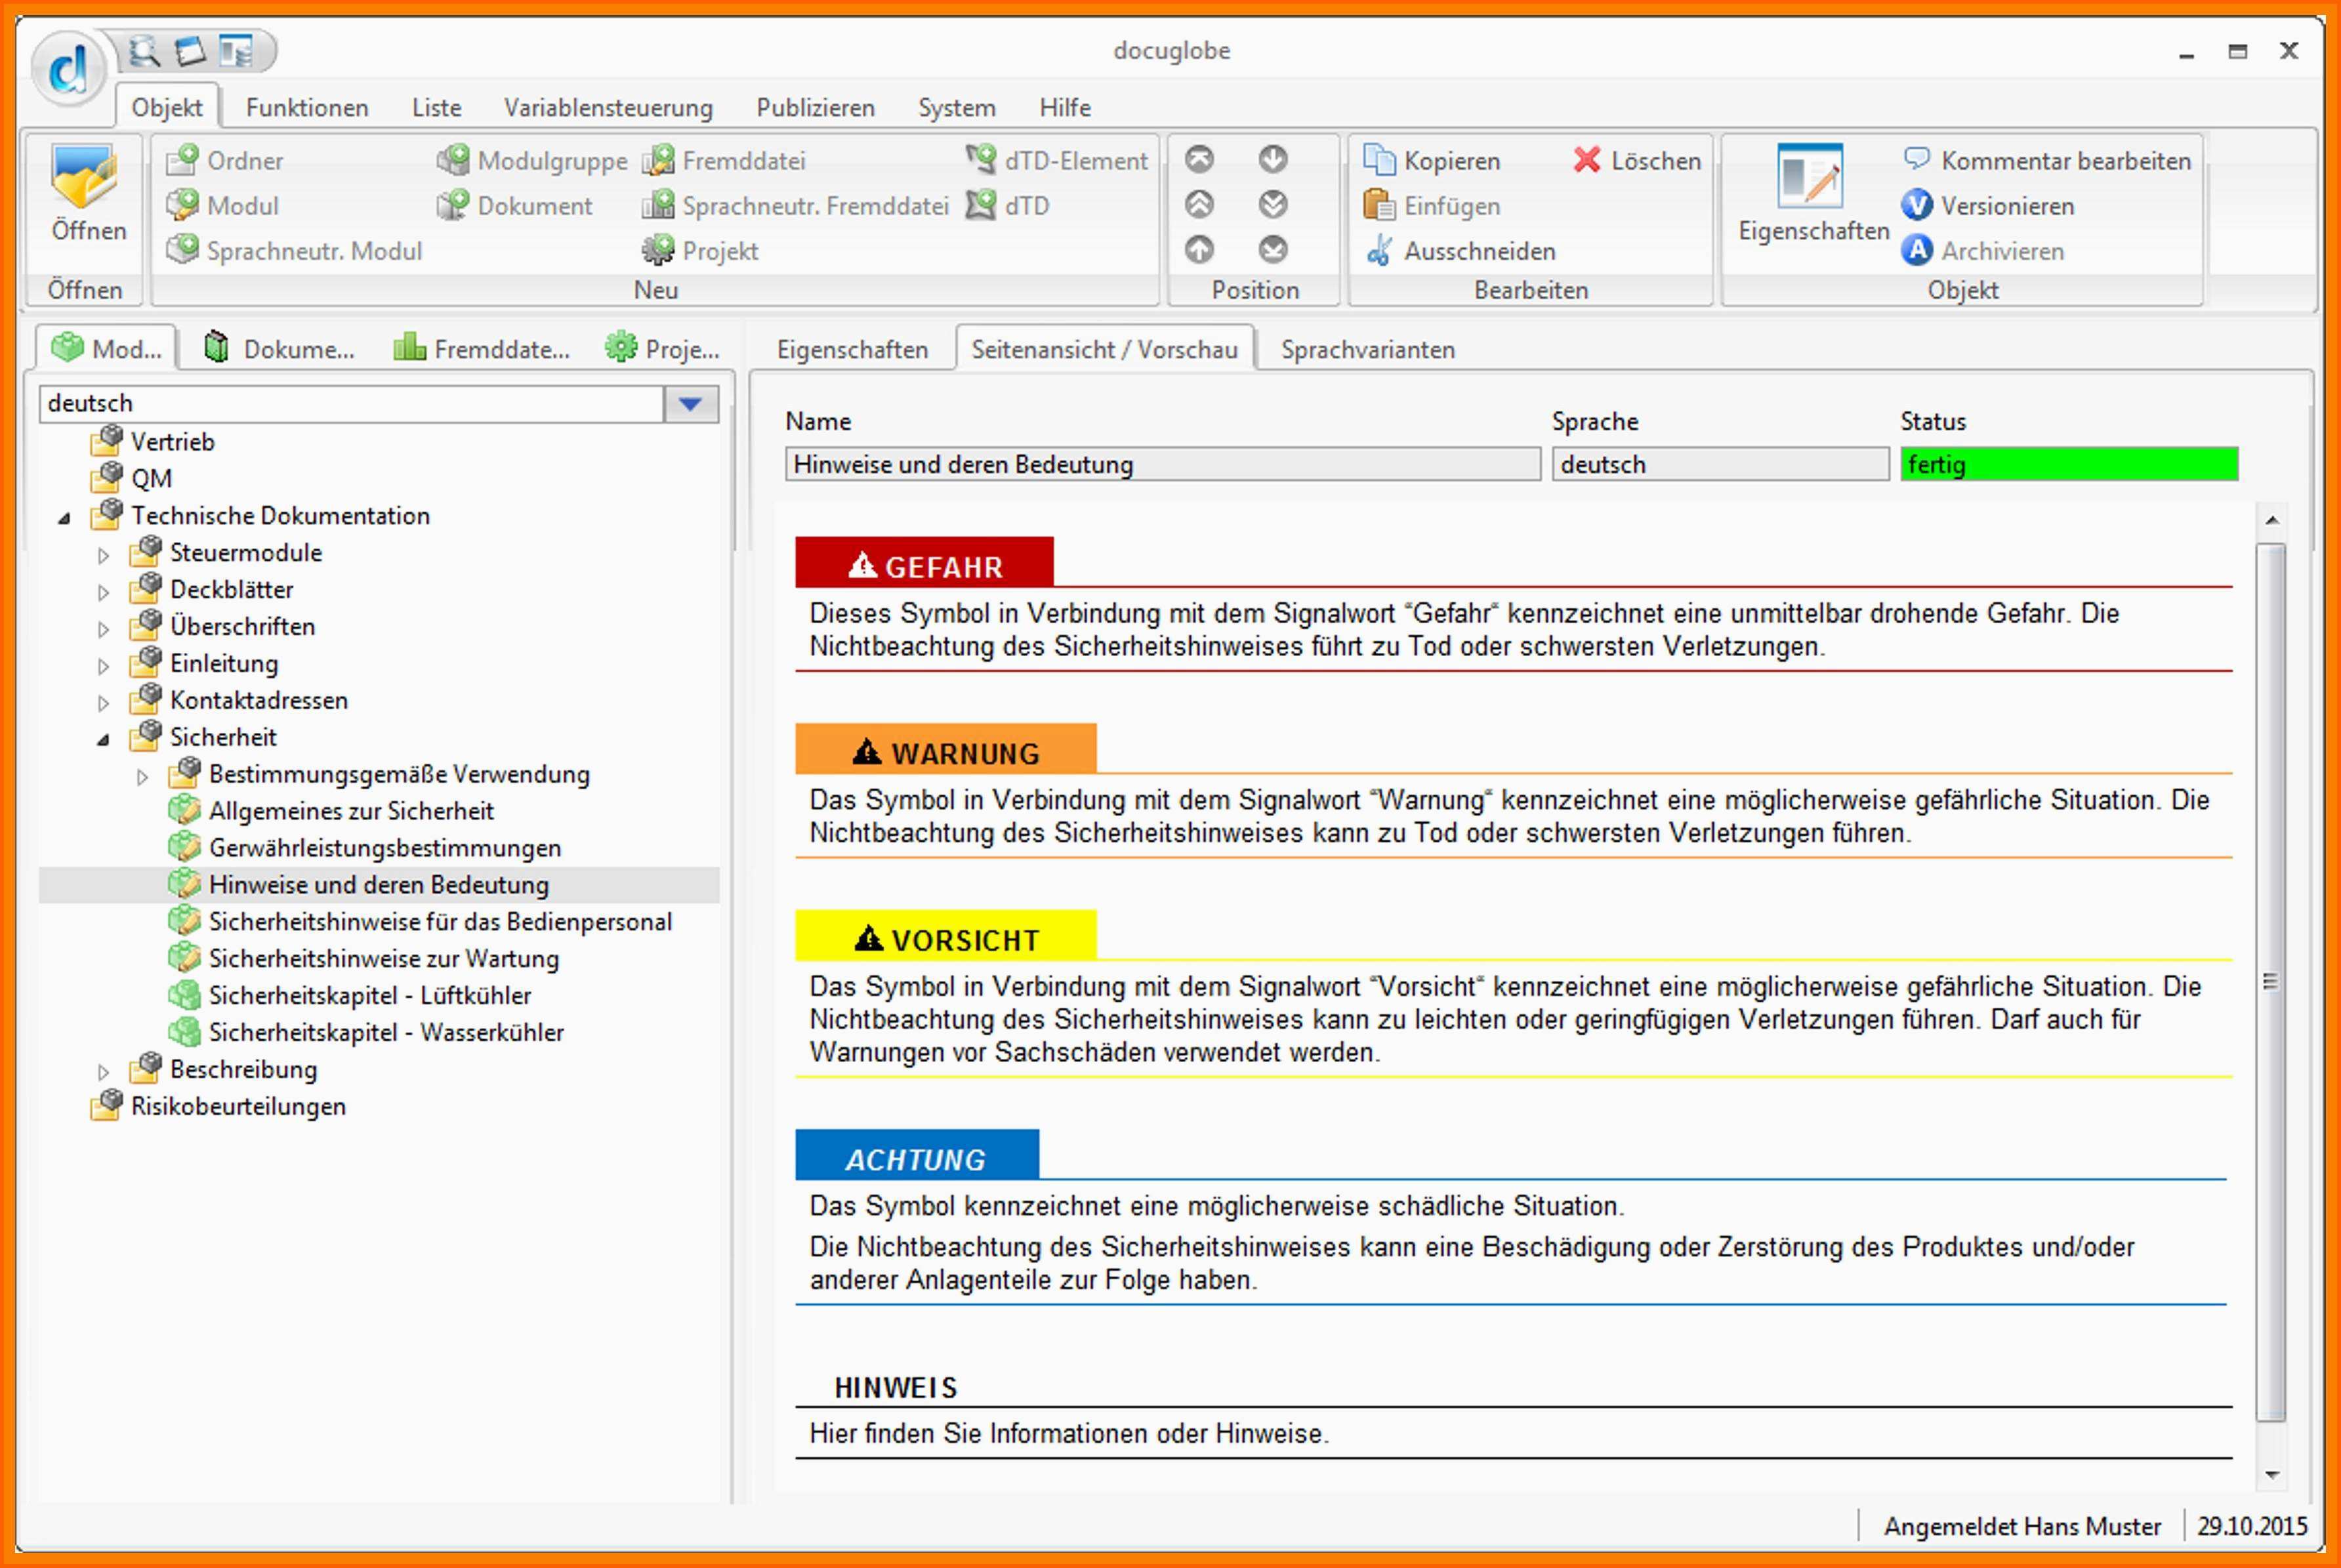Open the Funktionen ribbon tab
Viewport: 2341px width, 1568px height.
point(307,108)
